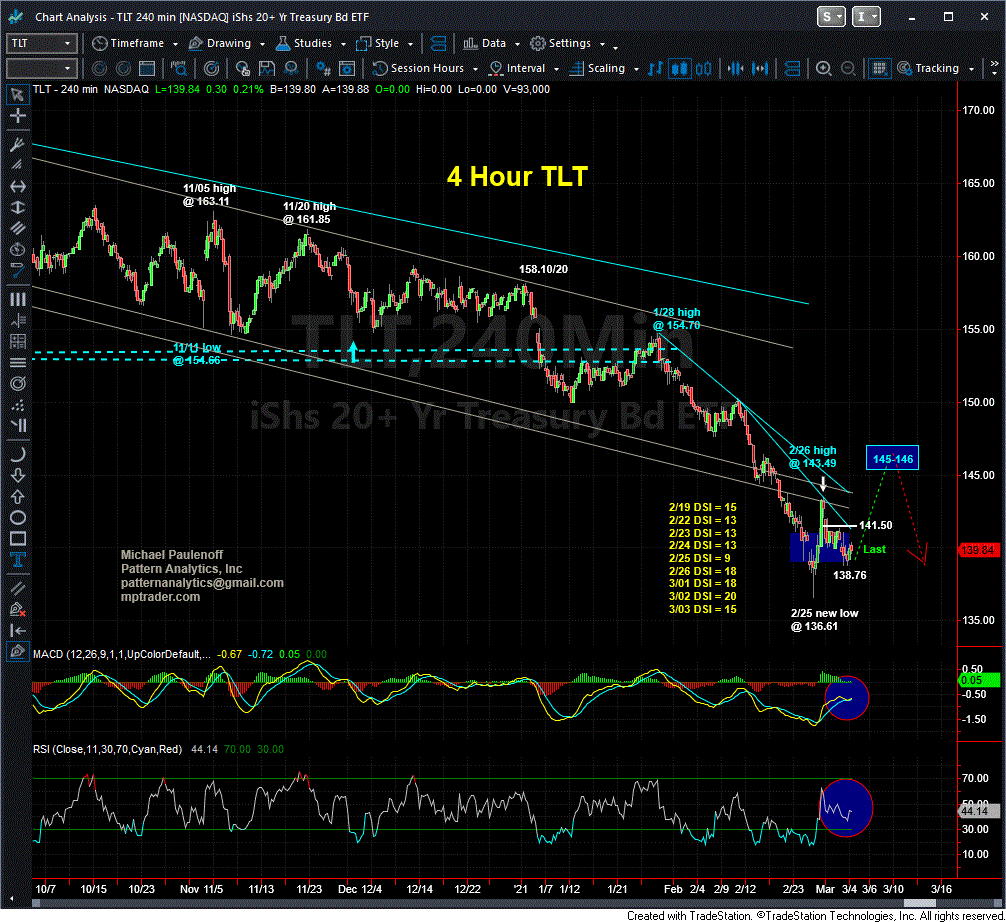1006x922 pixels.
Task: Insert a down arrow marker
Action: coord(17,475)
